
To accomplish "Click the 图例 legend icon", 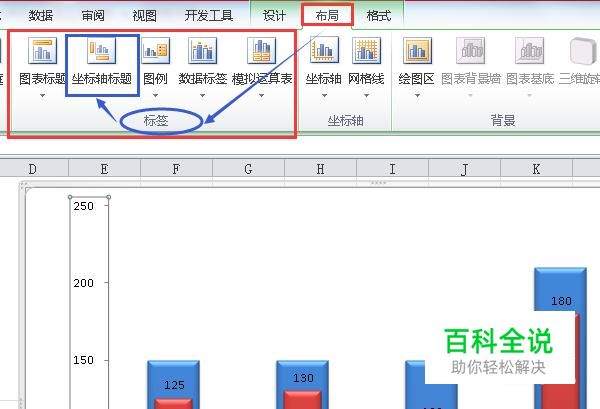I will tap(155, 51).
